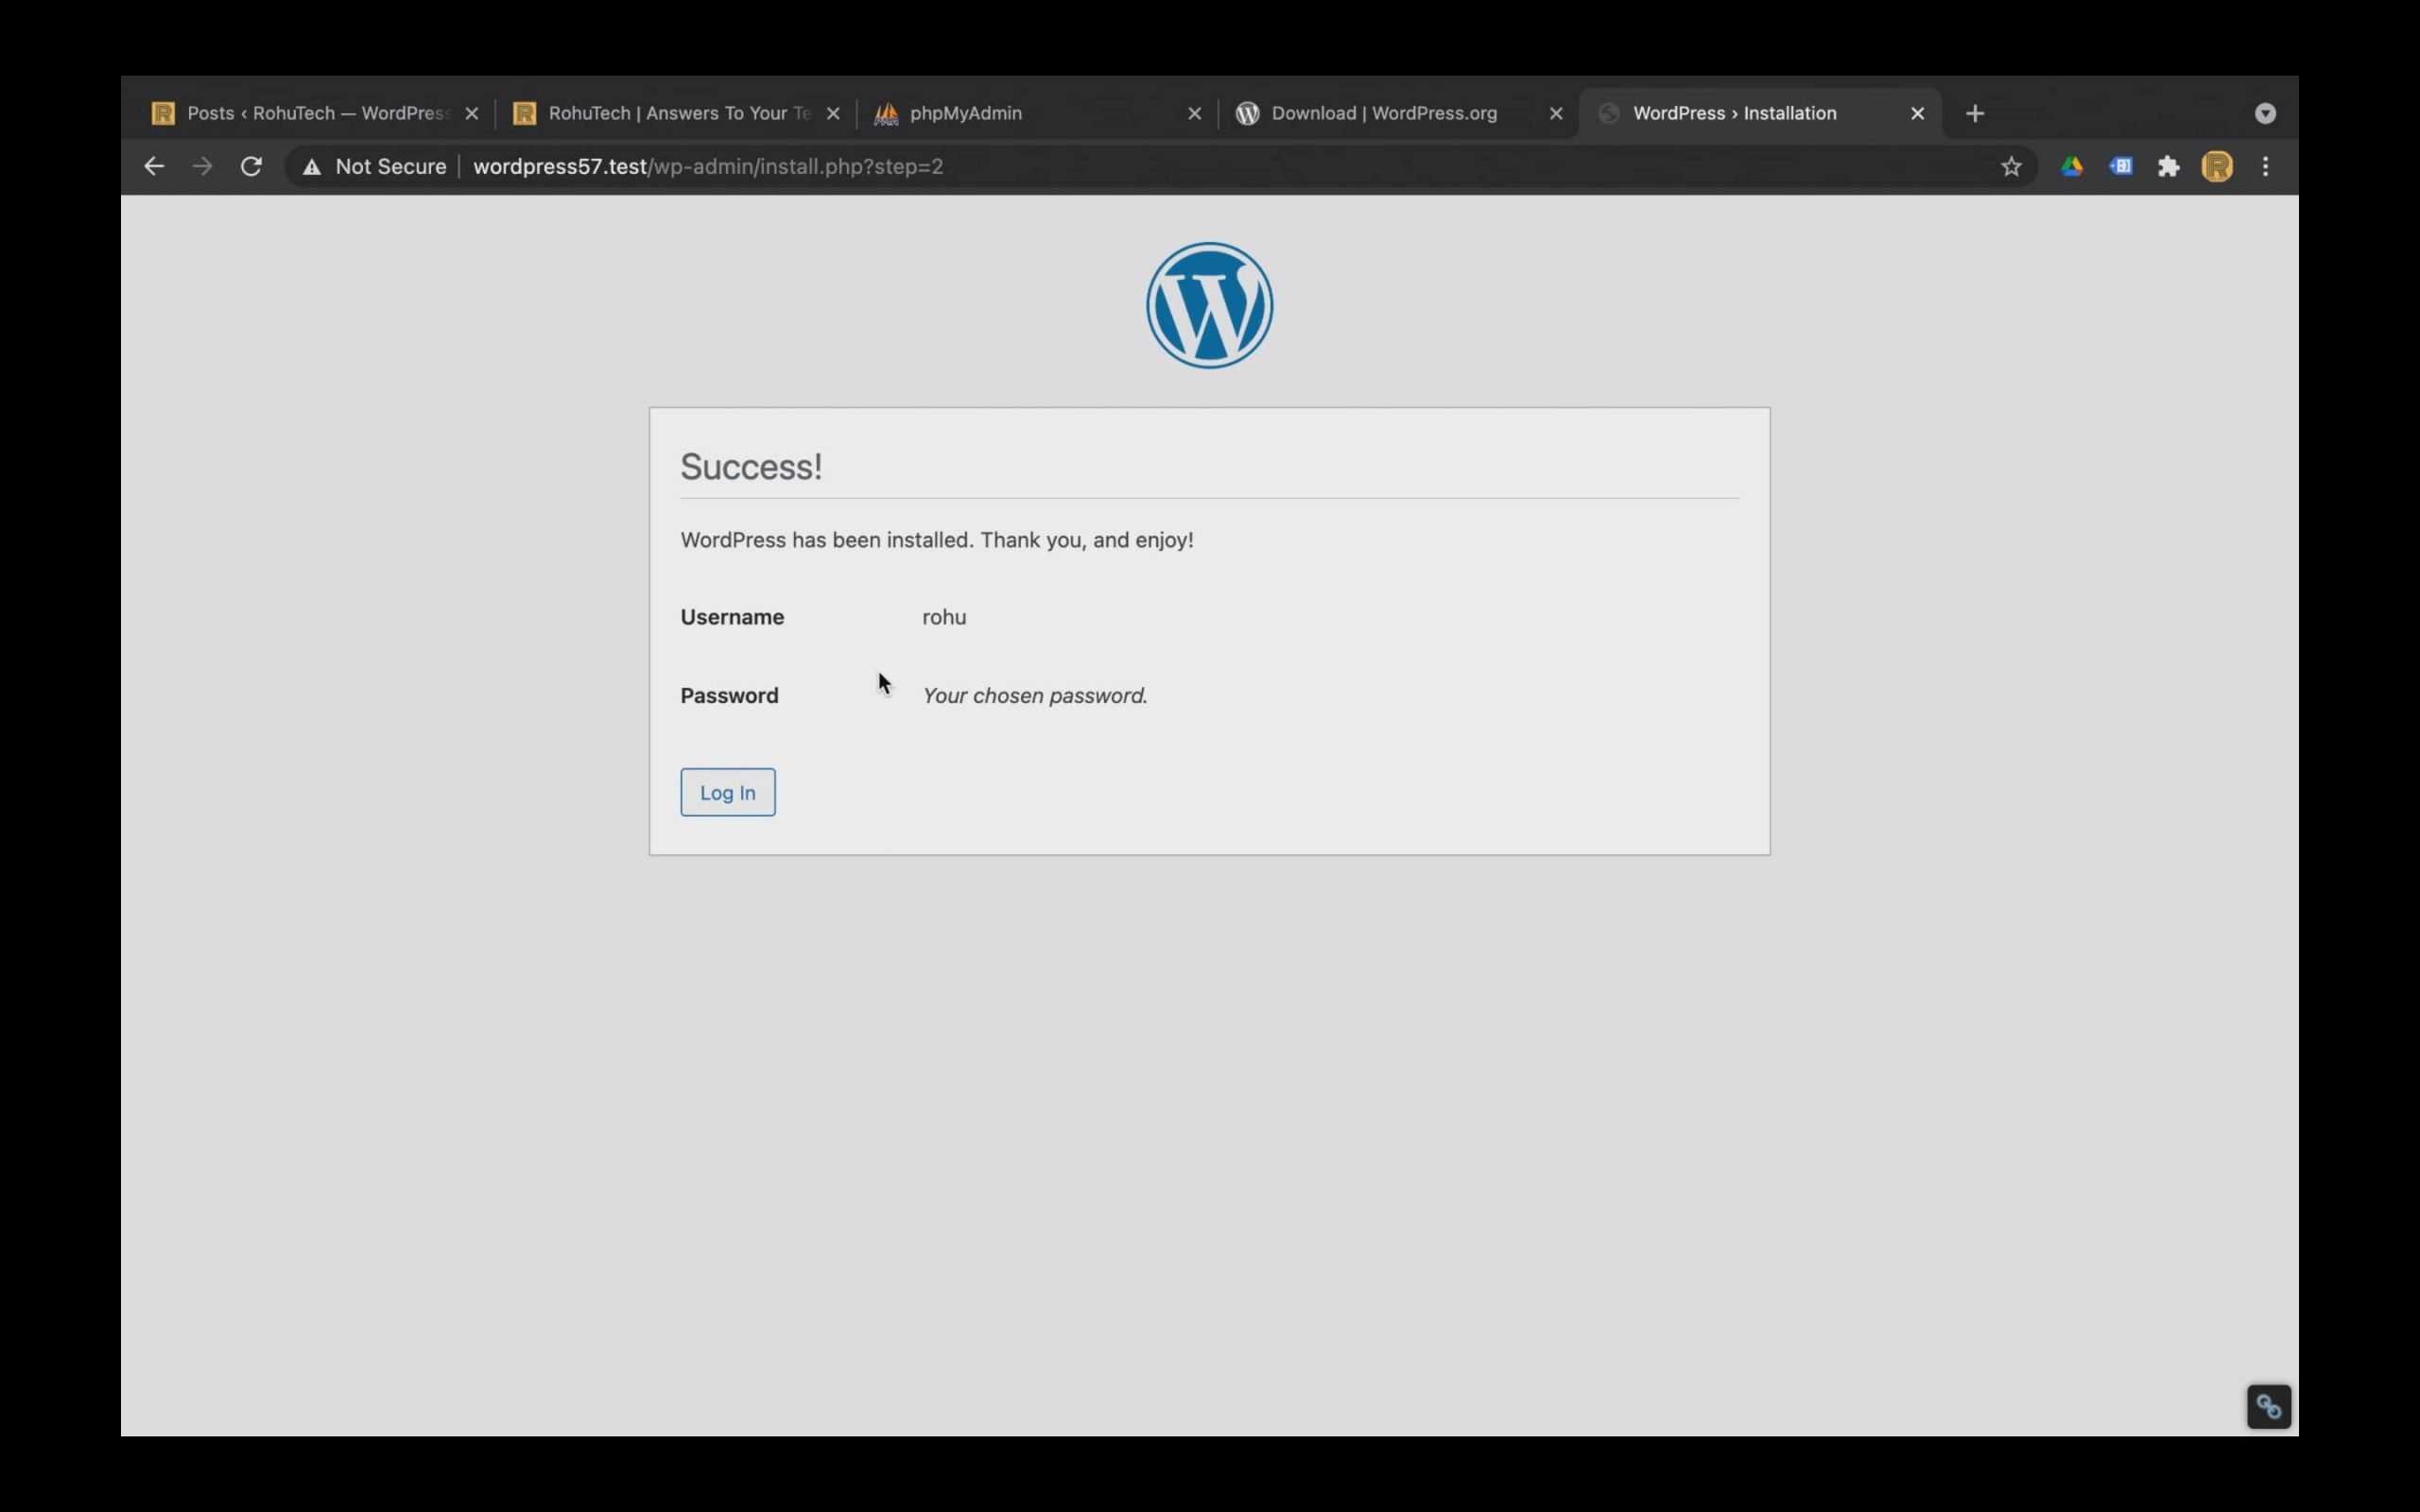Click the WordPress logo icon
The width and height of the screenshot is (2420, 1512).
point(1209,303)
